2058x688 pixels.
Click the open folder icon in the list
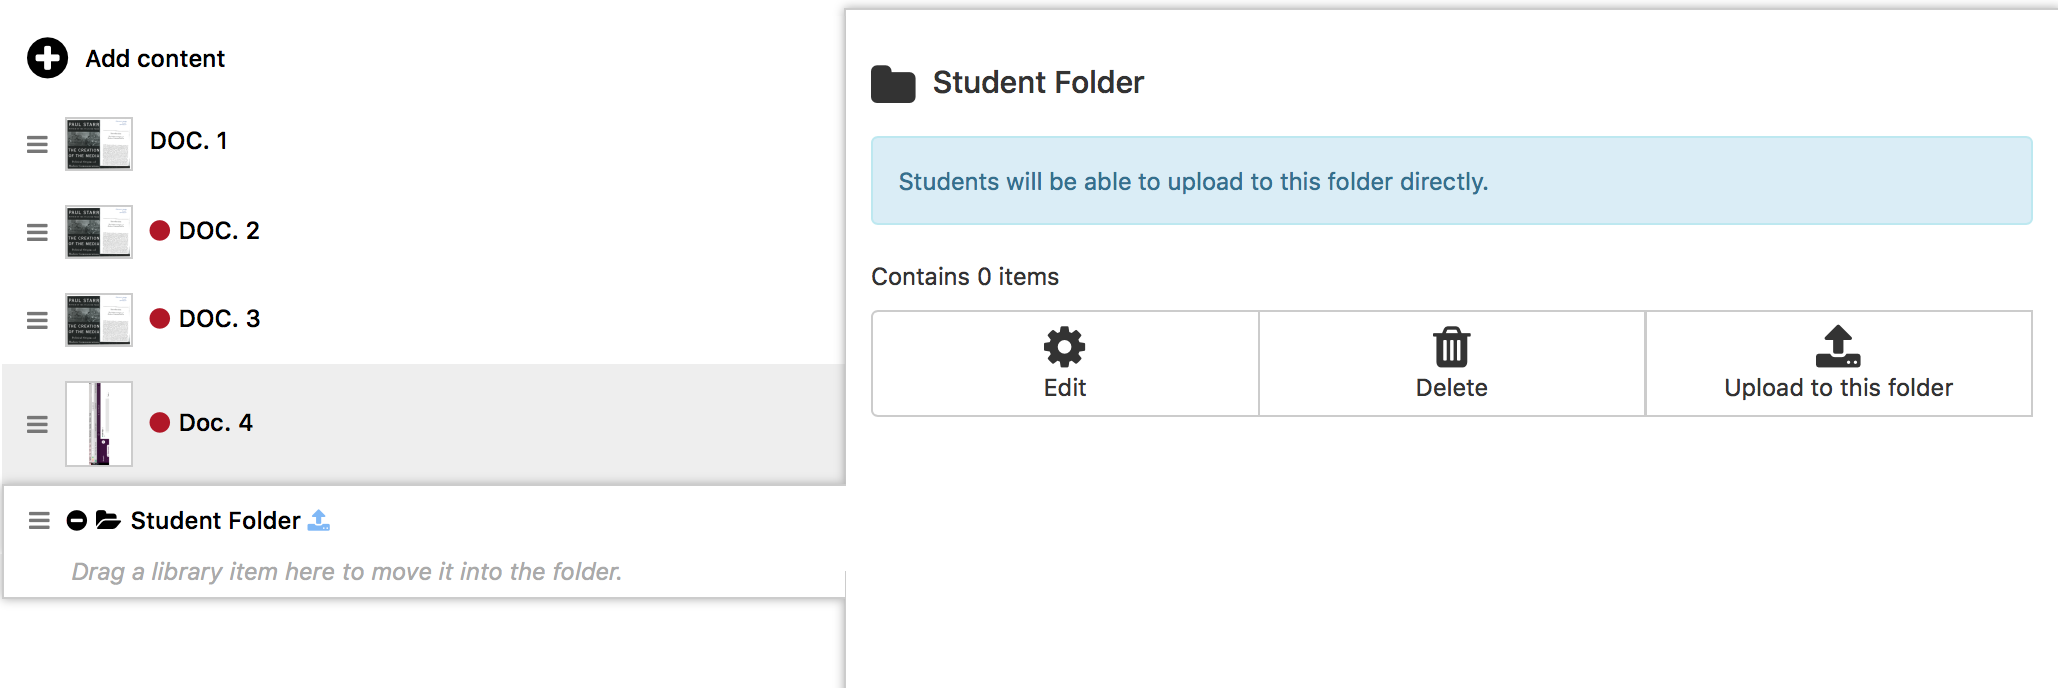tap(108, 520)
